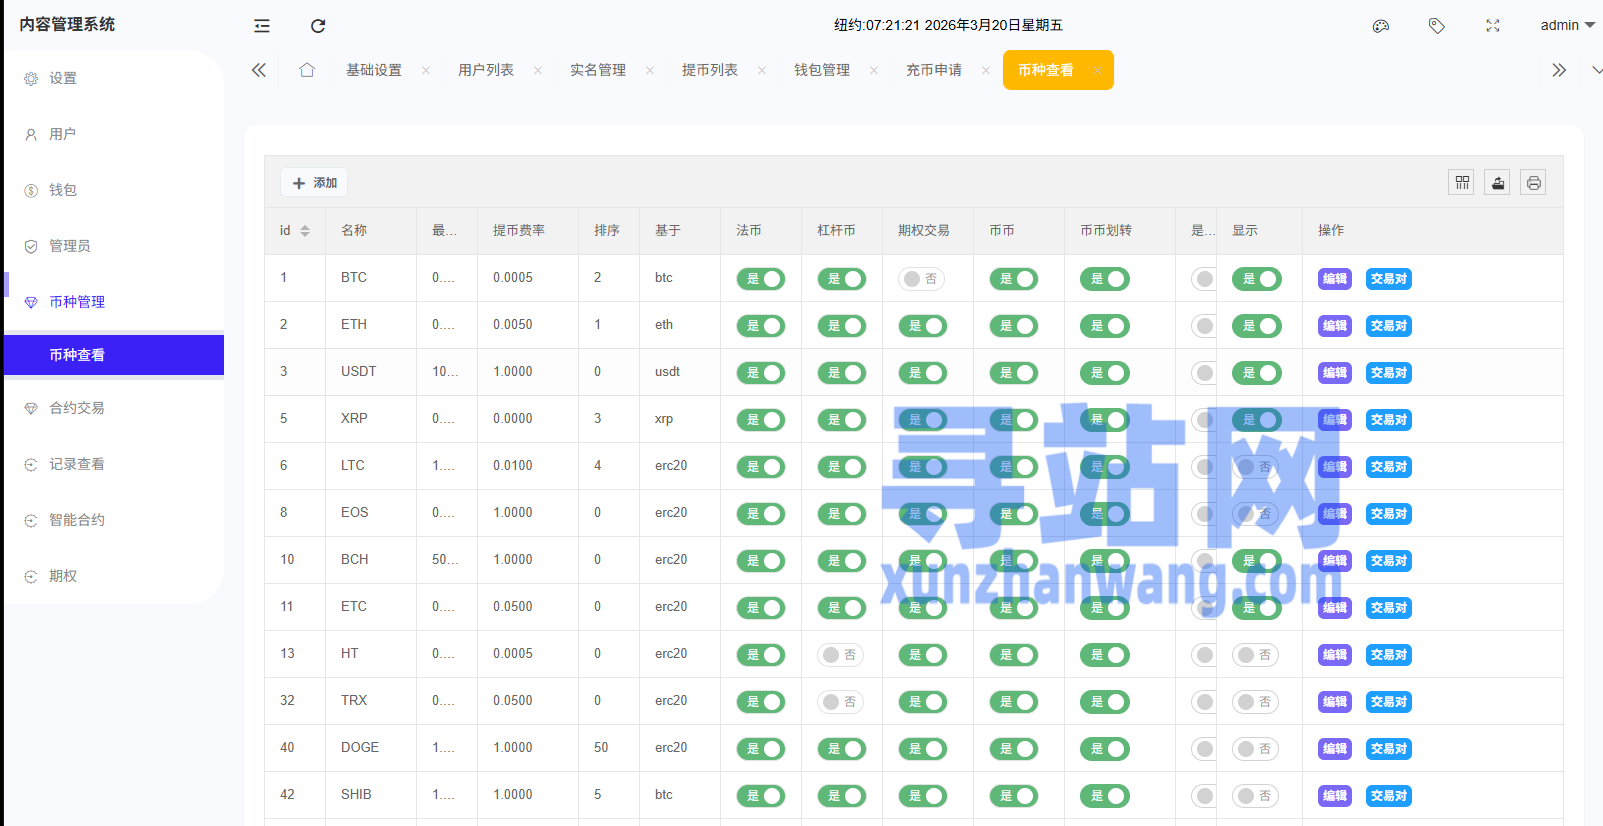Expand the 合约交易 sidebar section
Image resolution: width=1603 pixels, height=826 pixels.
[77, 408]
